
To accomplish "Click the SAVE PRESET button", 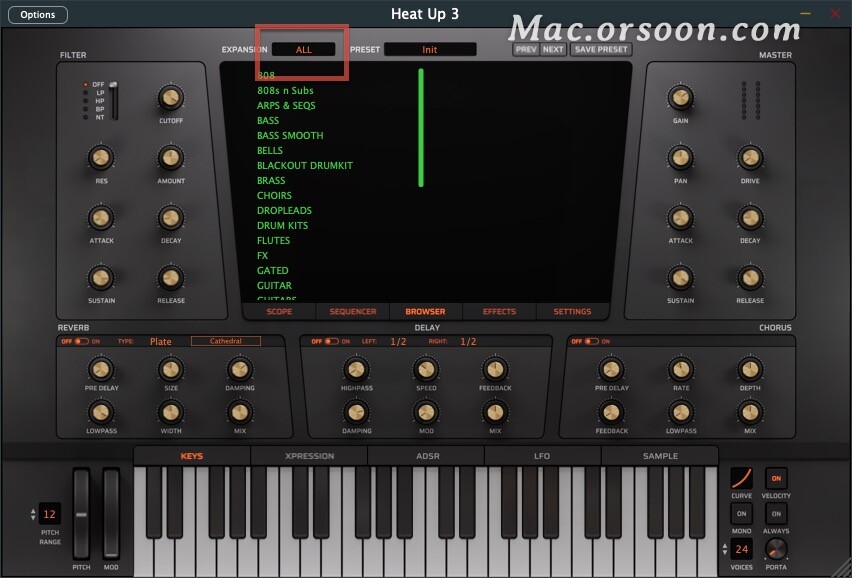I will point(601,49).
